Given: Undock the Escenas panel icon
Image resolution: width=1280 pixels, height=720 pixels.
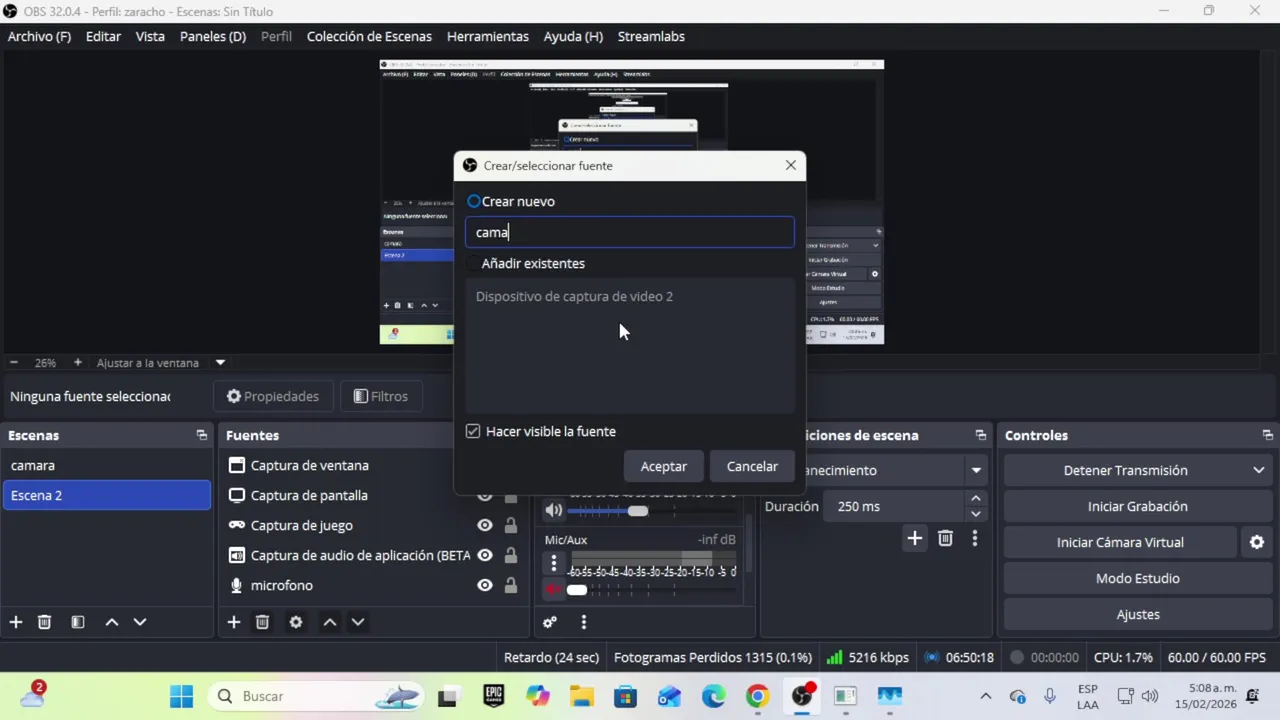Looking at the screenshot, I should (x=202, y=435).
